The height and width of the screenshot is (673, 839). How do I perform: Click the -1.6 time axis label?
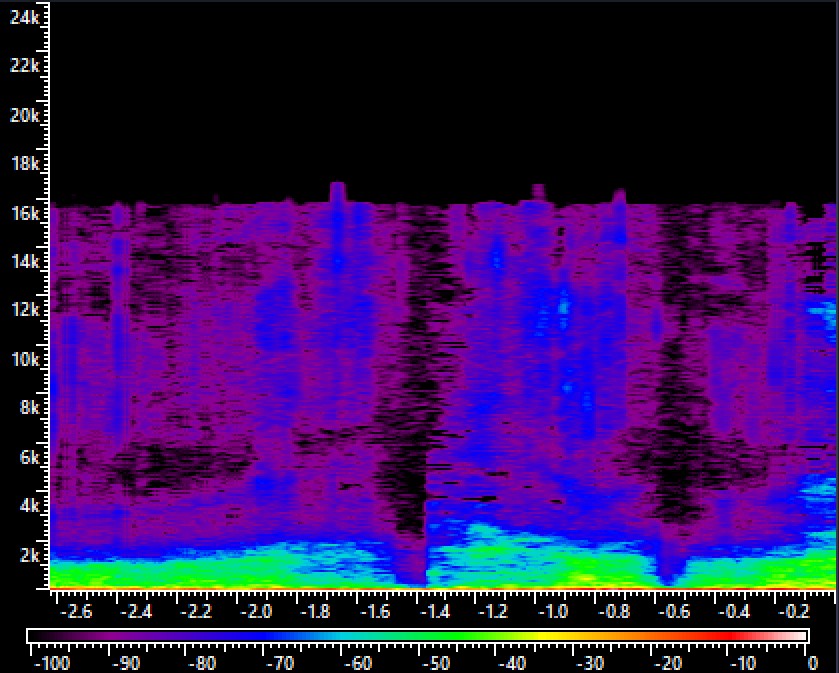pos(375,611)
